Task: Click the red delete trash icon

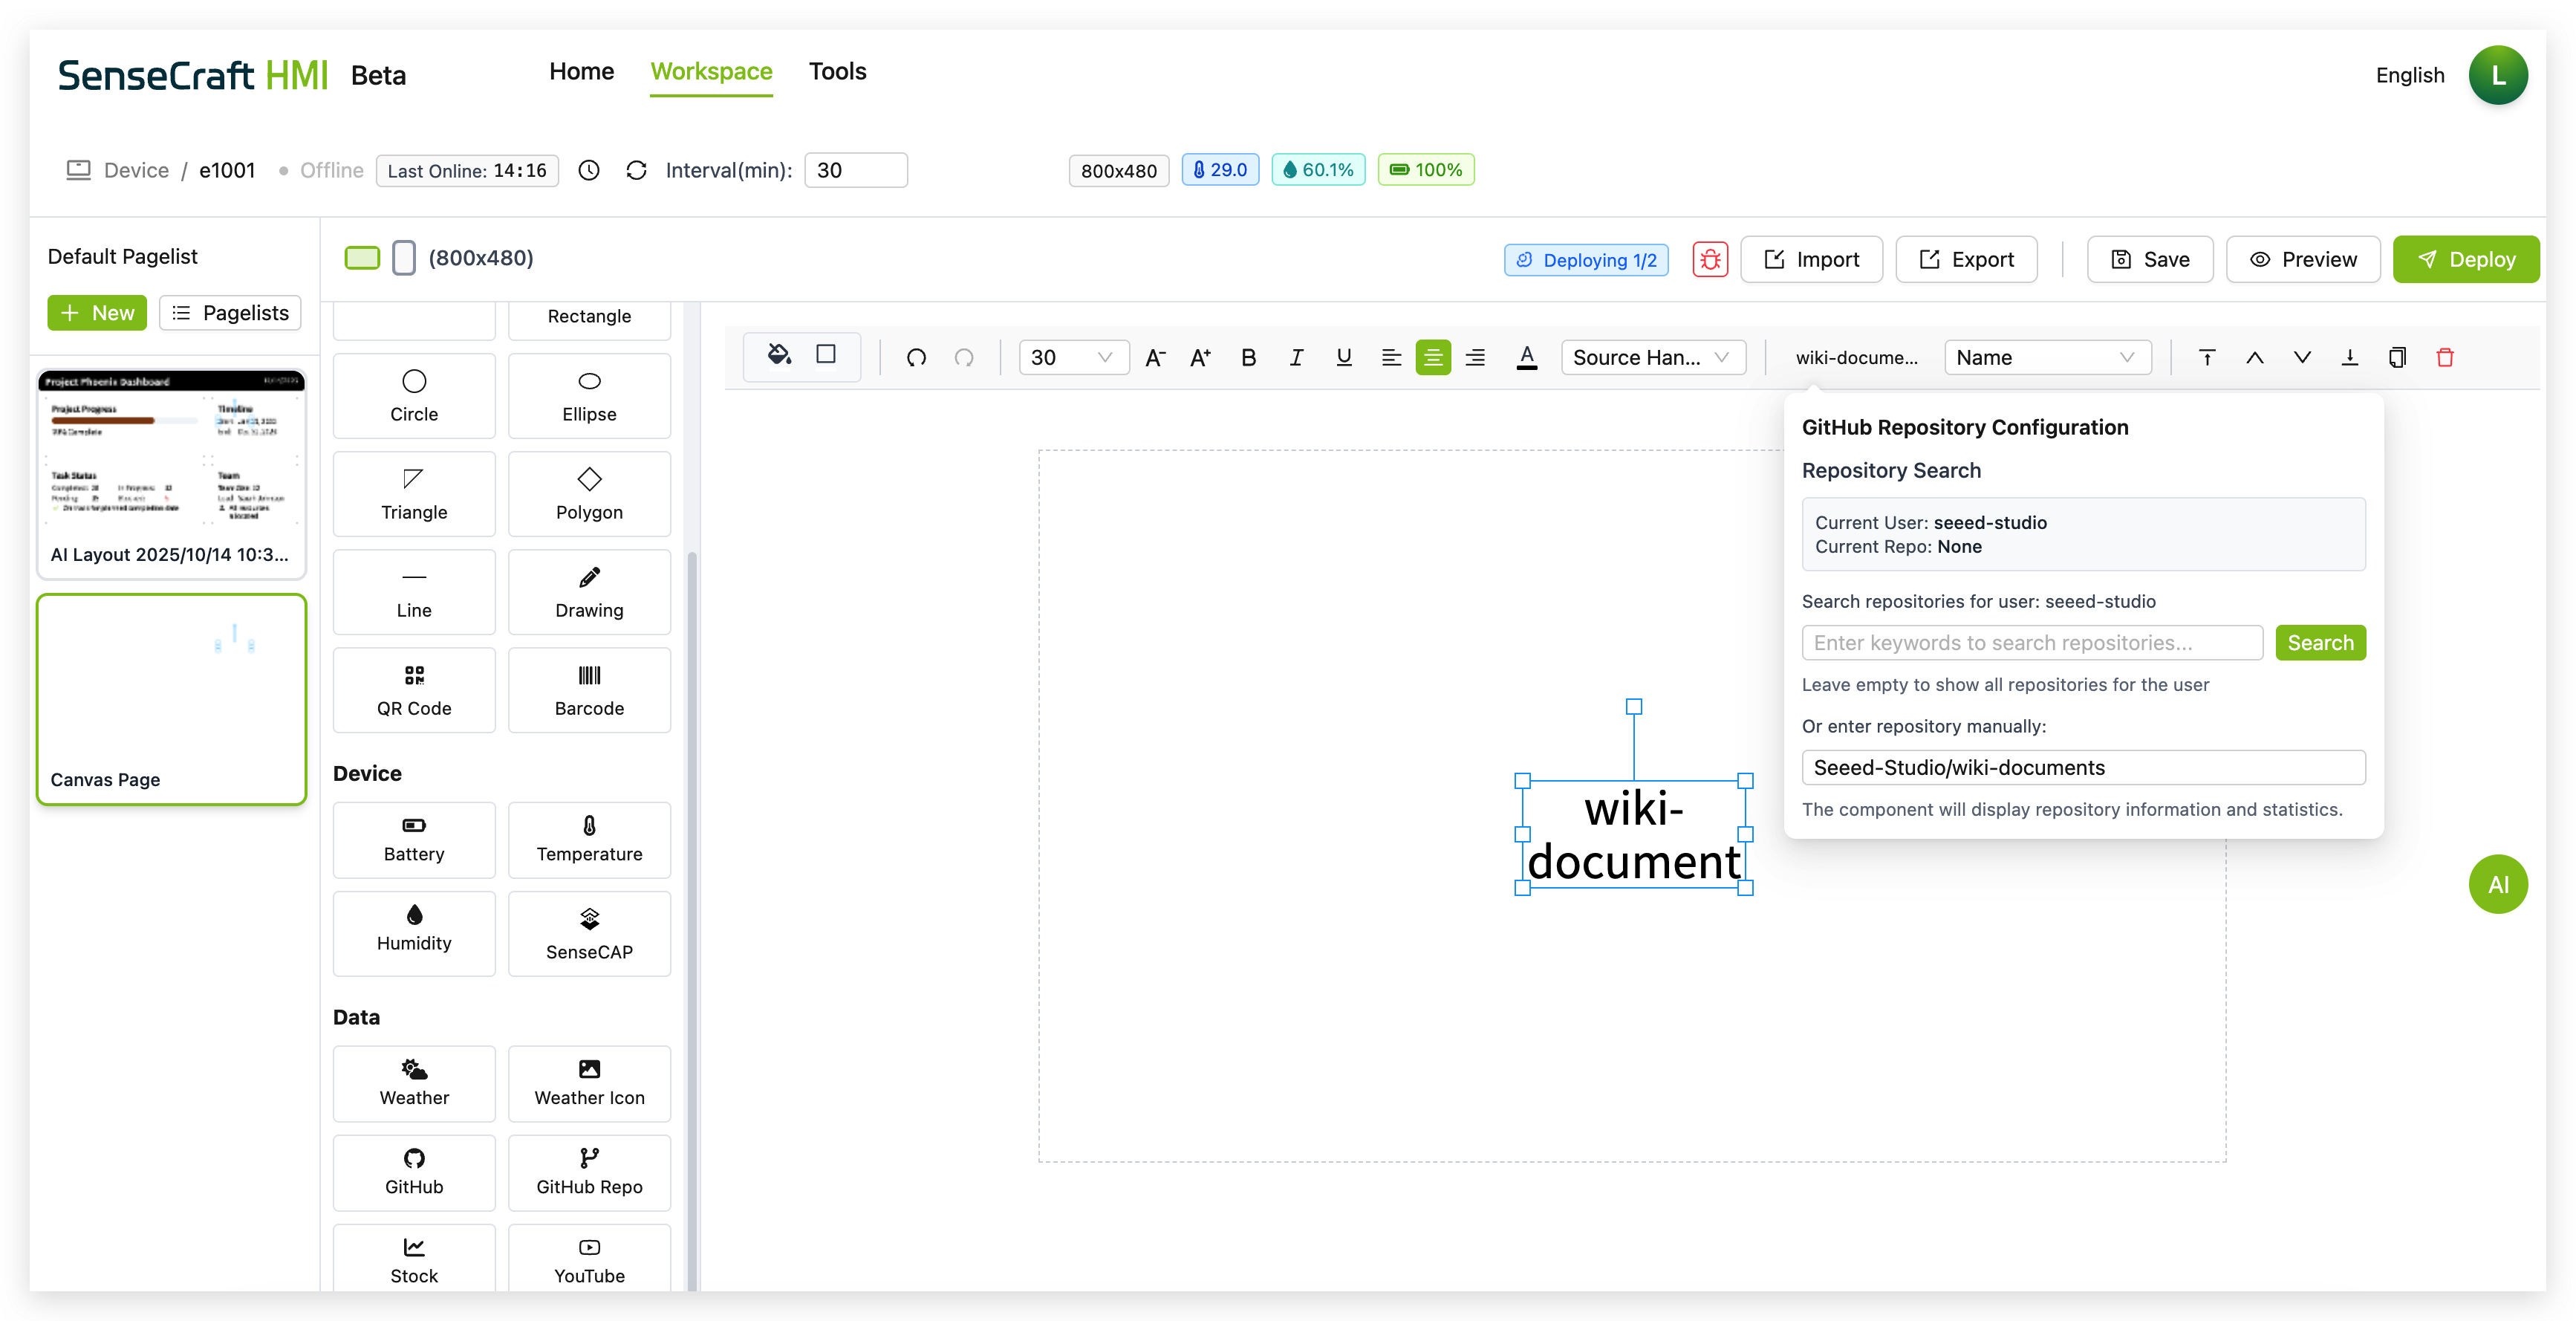Action: [2444, 358]
